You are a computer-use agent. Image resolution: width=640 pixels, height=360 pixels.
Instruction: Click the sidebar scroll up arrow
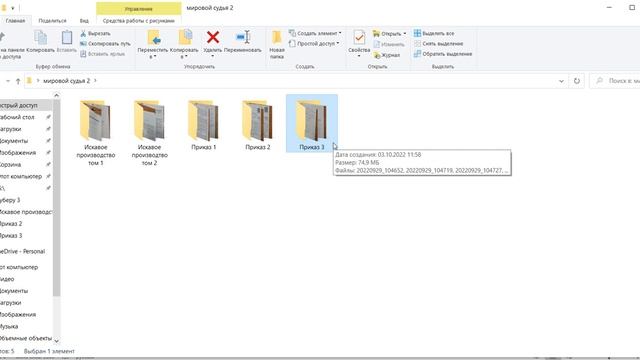(x=57, y=96)
